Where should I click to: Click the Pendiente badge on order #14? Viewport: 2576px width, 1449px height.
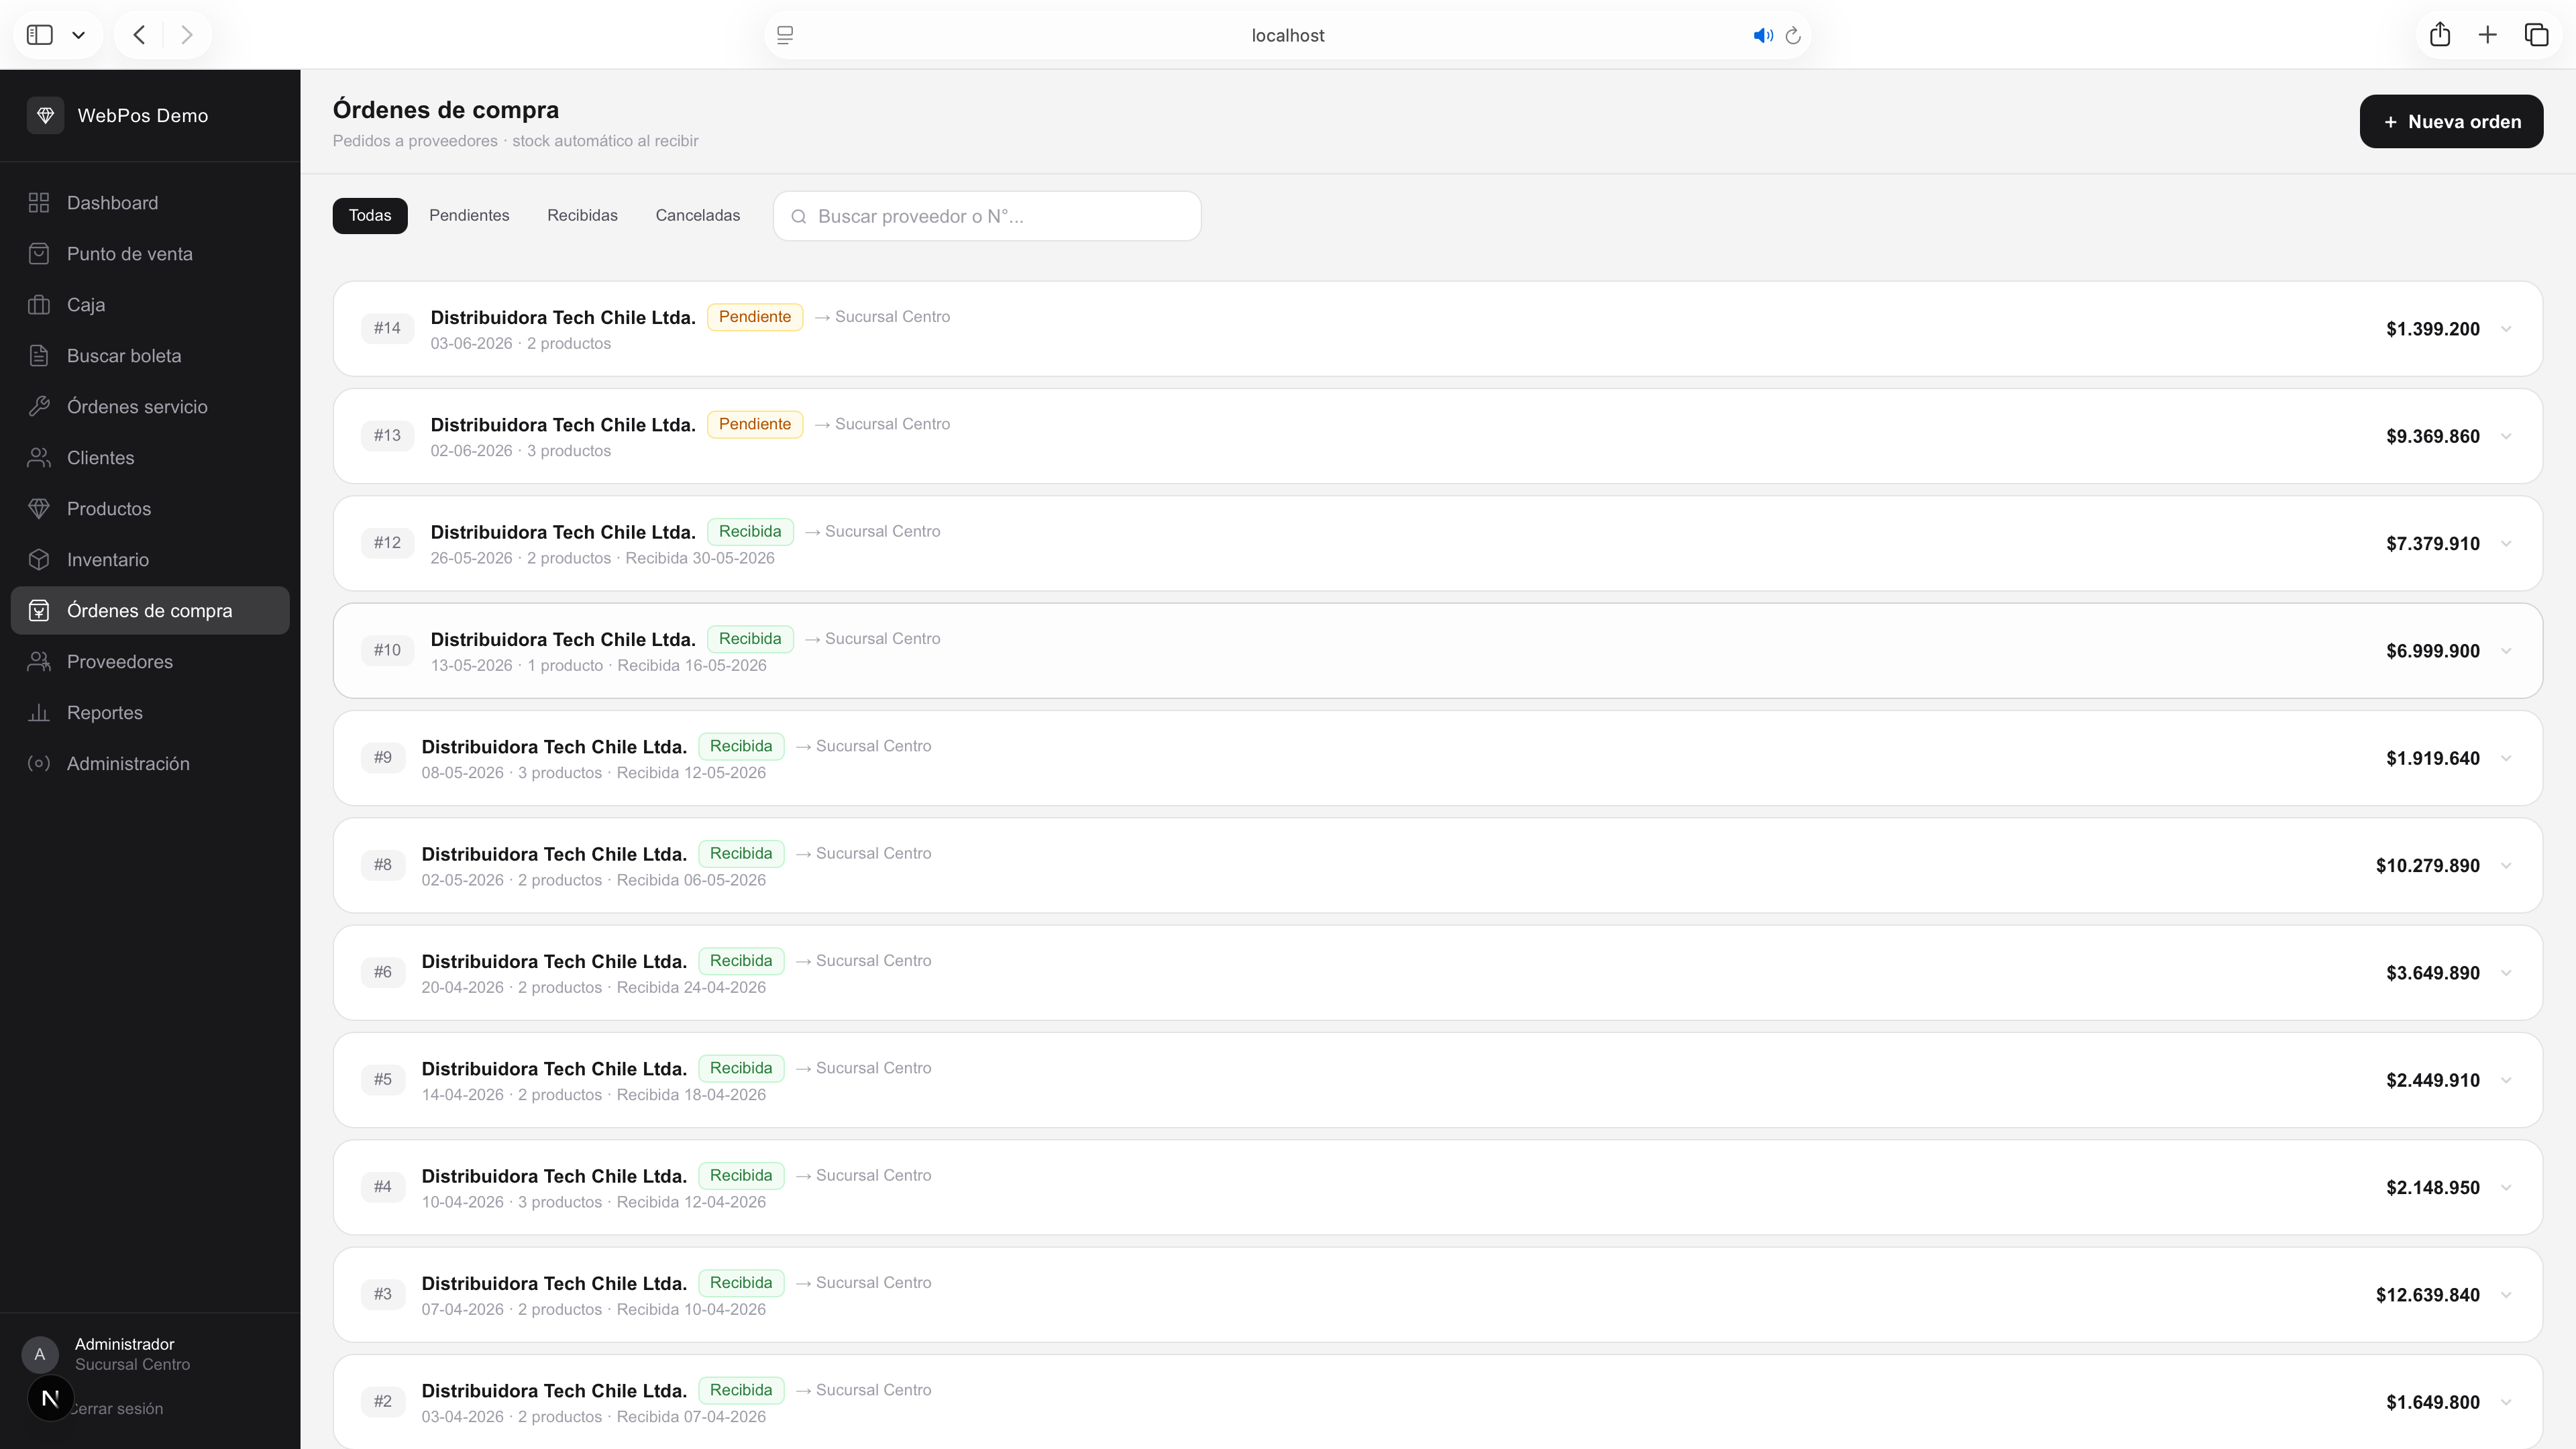tap(755, 317)
